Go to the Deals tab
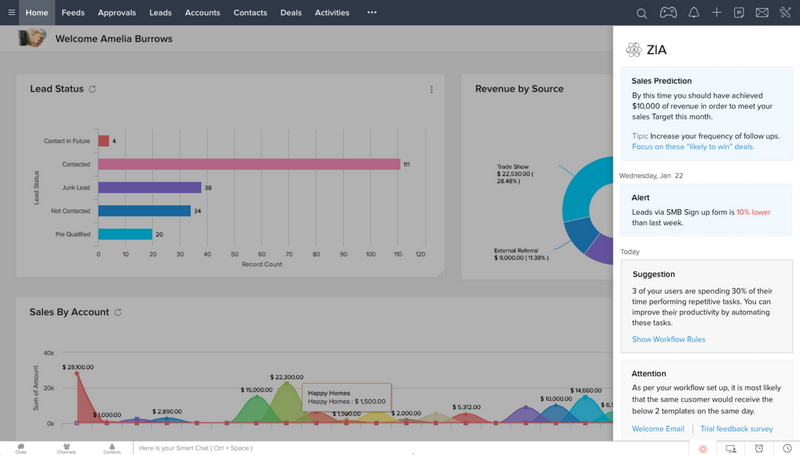This screenshot has width=800, height=455. click(291, 13)
